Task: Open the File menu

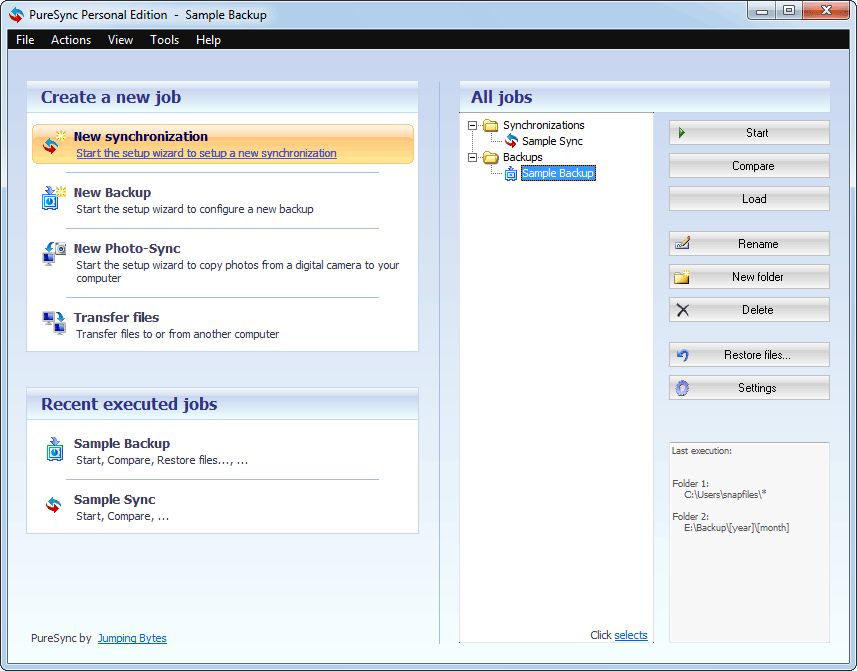Action: point(25,40)
